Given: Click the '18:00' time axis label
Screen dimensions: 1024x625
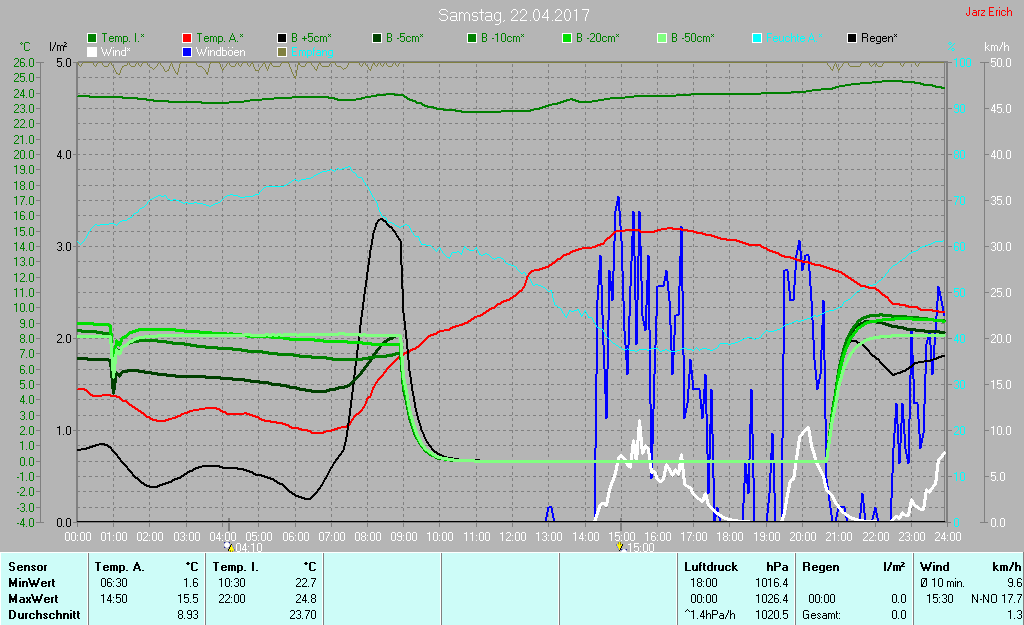Looking at the screenshot, I should point(730,537).
